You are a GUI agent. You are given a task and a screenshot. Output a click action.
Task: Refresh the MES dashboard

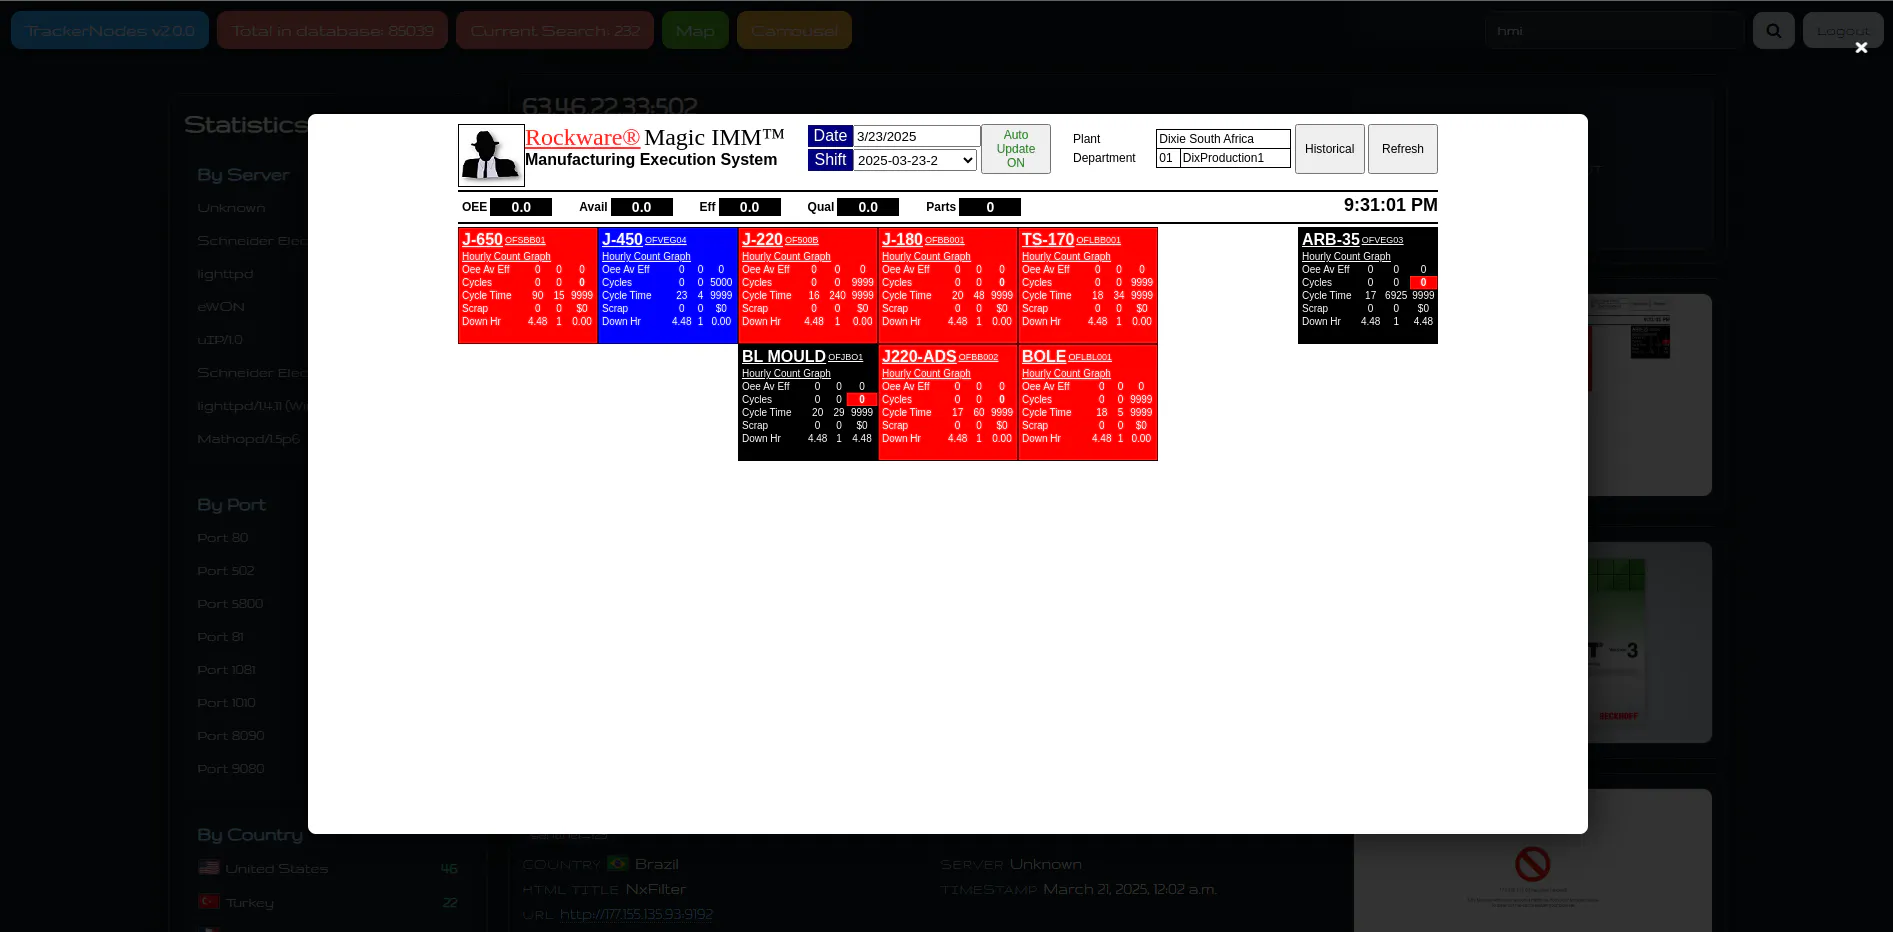coord(1403,149)
